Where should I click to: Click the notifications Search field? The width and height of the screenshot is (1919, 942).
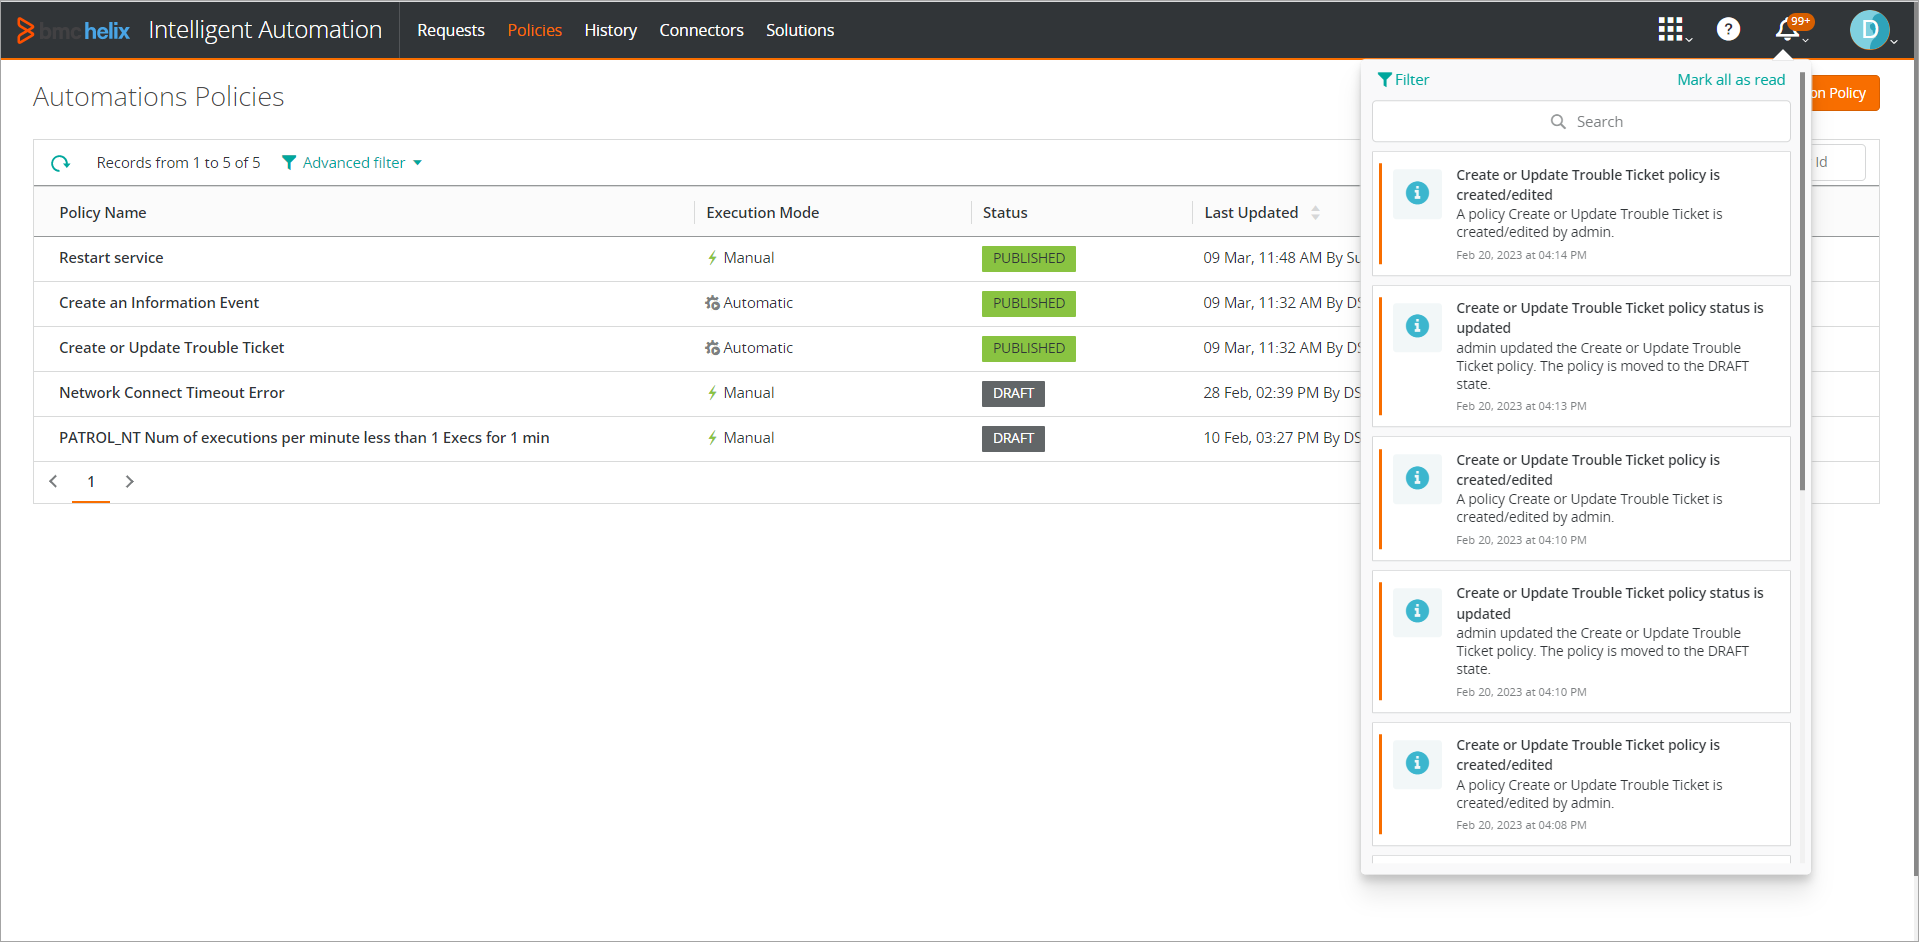click(1581, 122)
